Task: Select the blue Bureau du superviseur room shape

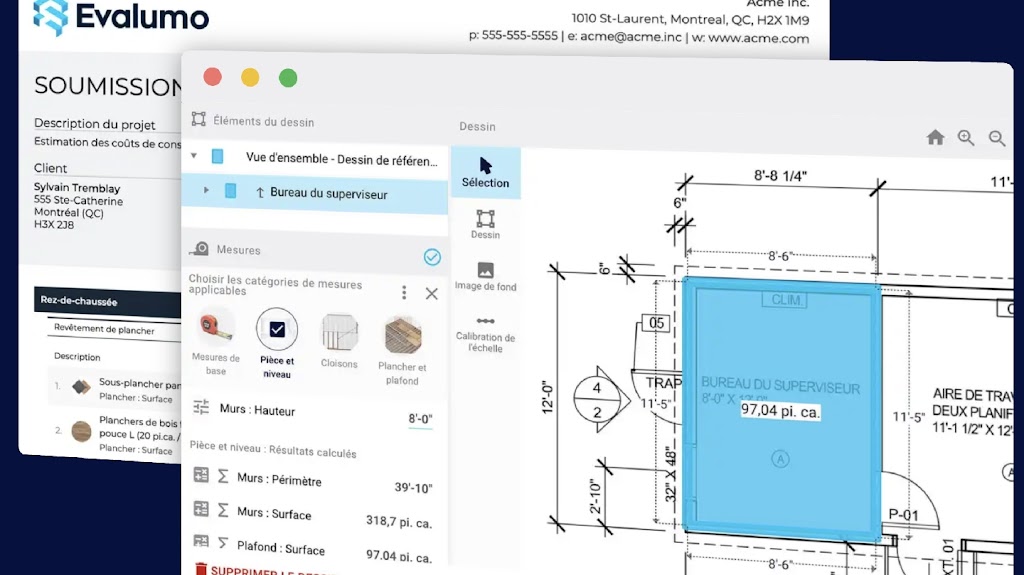Action: point(782,408)
